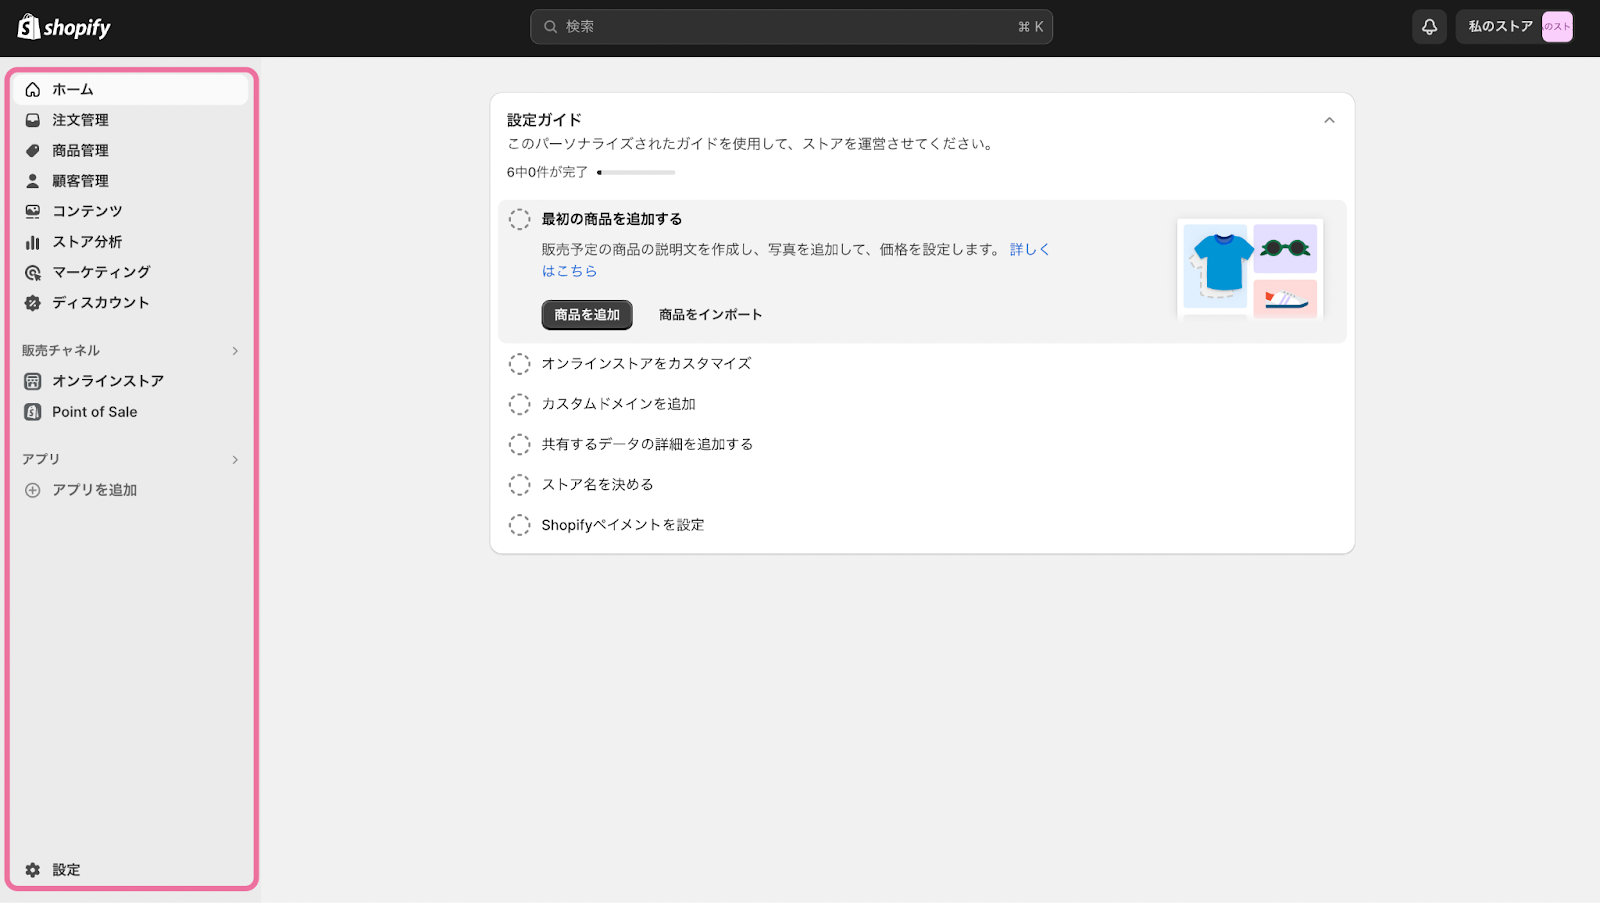
Task: Click the person icon beside 顧客管理
Action: click(33, 181)
